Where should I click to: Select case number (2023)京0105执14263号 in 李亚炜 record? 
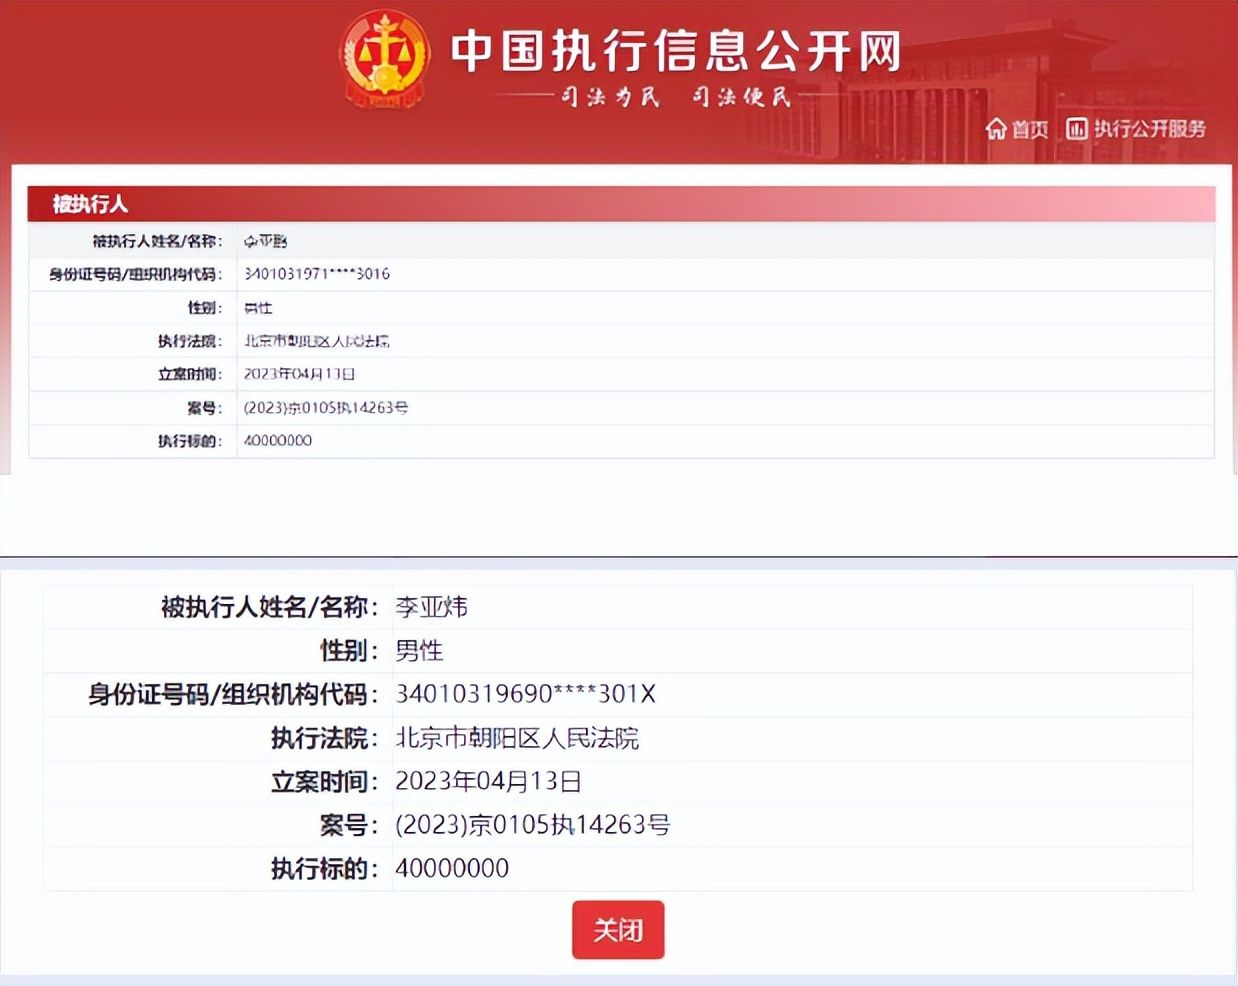533,825
